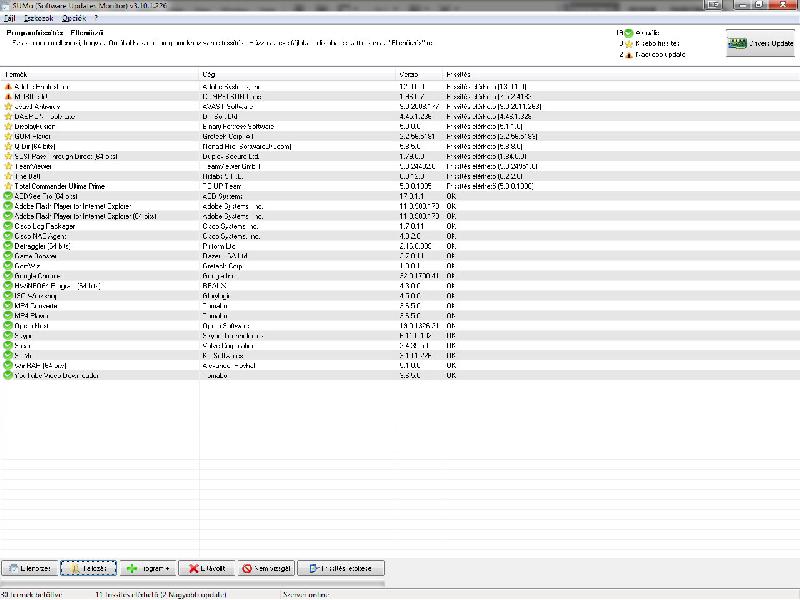Image resolution: width=800 pixels, height=600 pixels.
Task: Sort by the Termék column header
Action: (99, 74)
